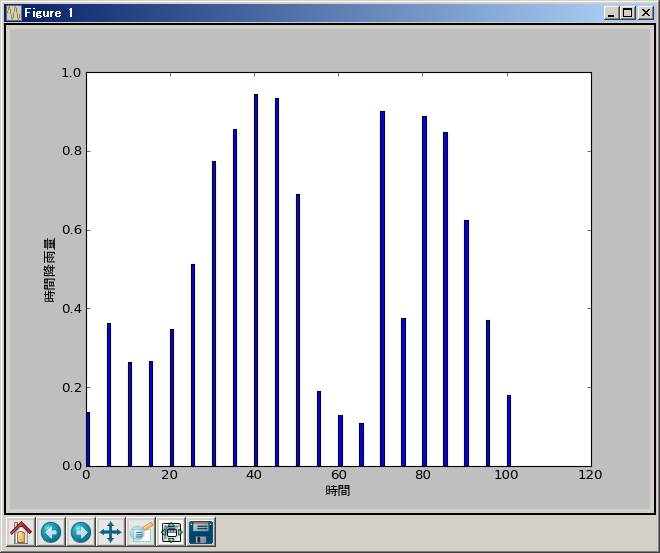Maximize the Figure 1 window

[x=627, y=13]
